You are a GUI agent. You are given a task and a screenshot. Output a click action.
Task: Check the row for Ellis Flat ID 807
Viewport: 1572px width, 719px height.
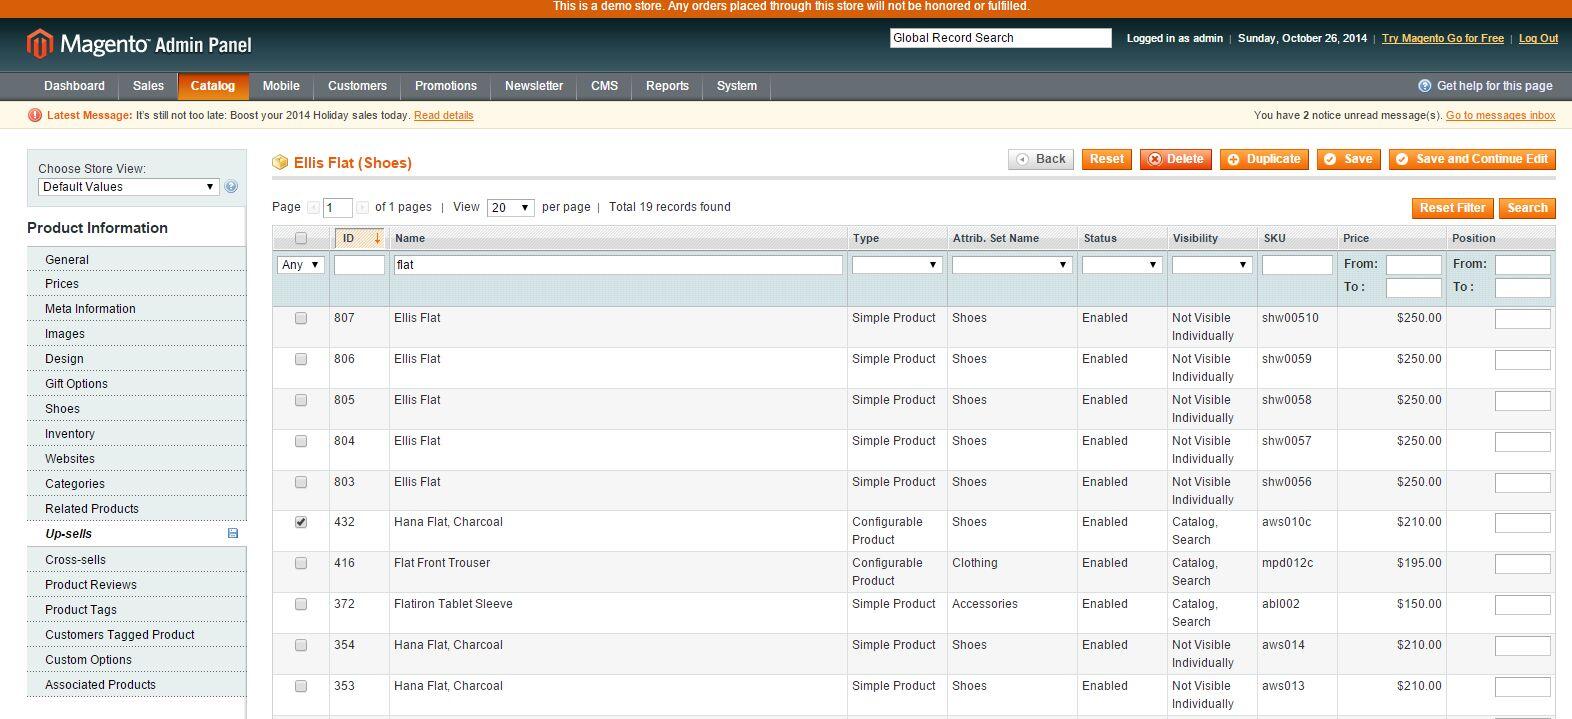tap(301, 318)
